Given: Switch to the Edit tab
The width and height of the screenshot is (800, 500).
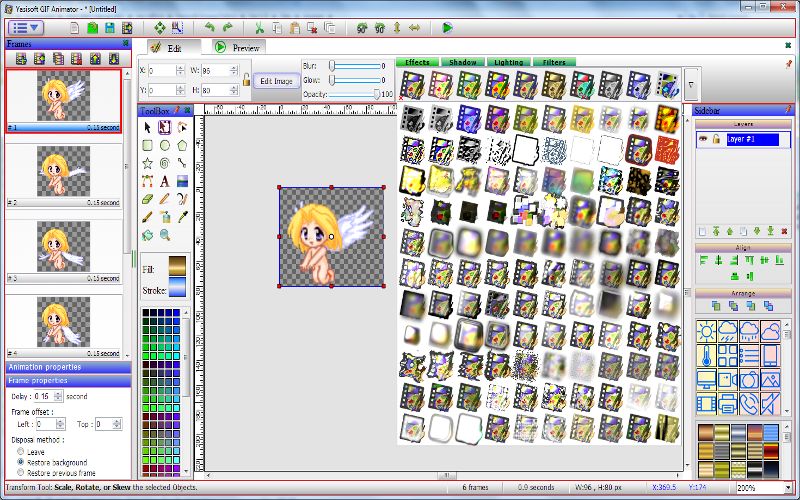Looking at the screenshot, I should (x=173, y=47).
